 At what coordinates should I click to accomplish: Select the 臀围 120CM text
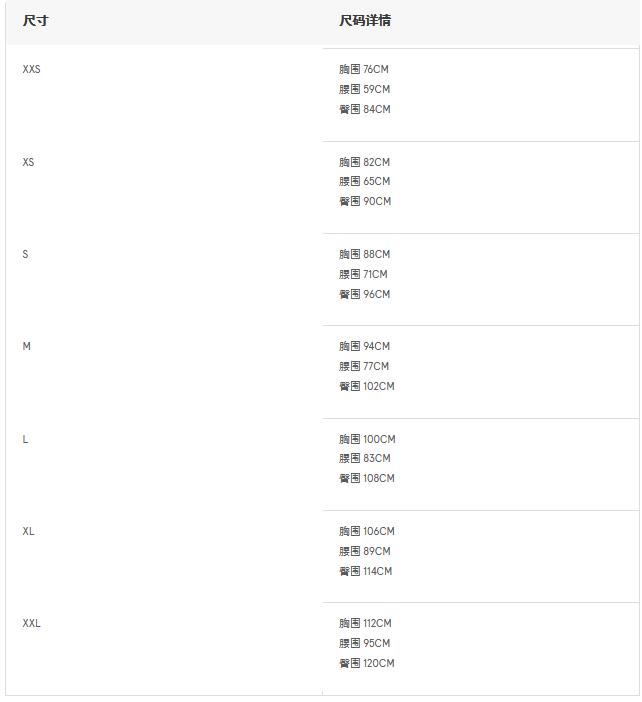click(x=367, y=663)
